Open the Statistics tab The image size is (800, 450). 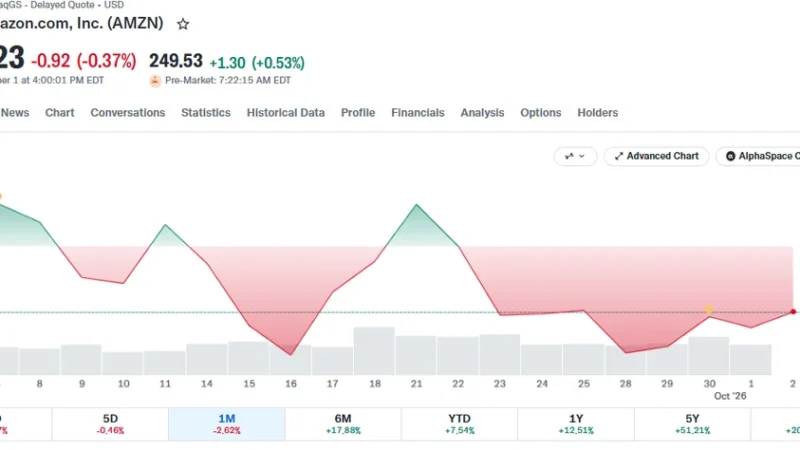click(206, 113)
